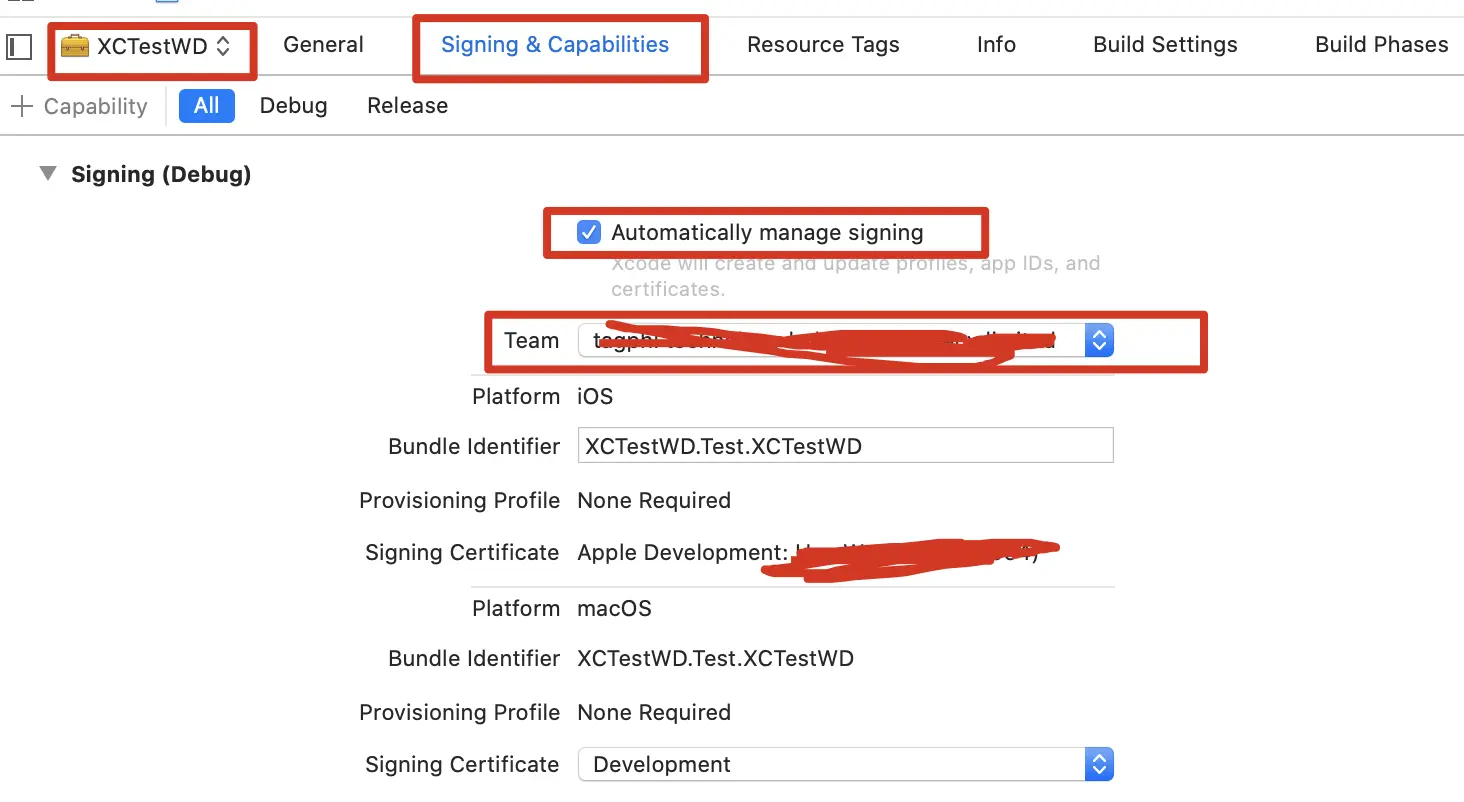The width and height of the screenshot is (1464, 802).
Task: Filter capabilities by Release configuration
Action: point(407,106)
